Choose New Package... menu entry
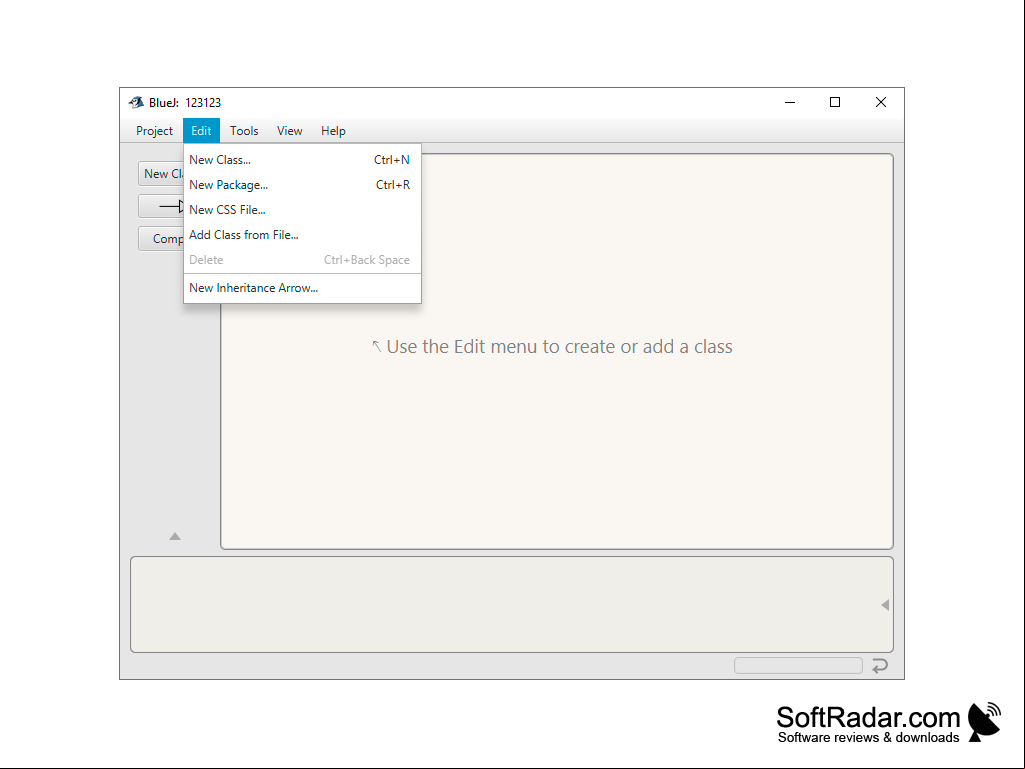This screenshot has width=1025, height=769. pyautogui.click(x=302, y=185)
